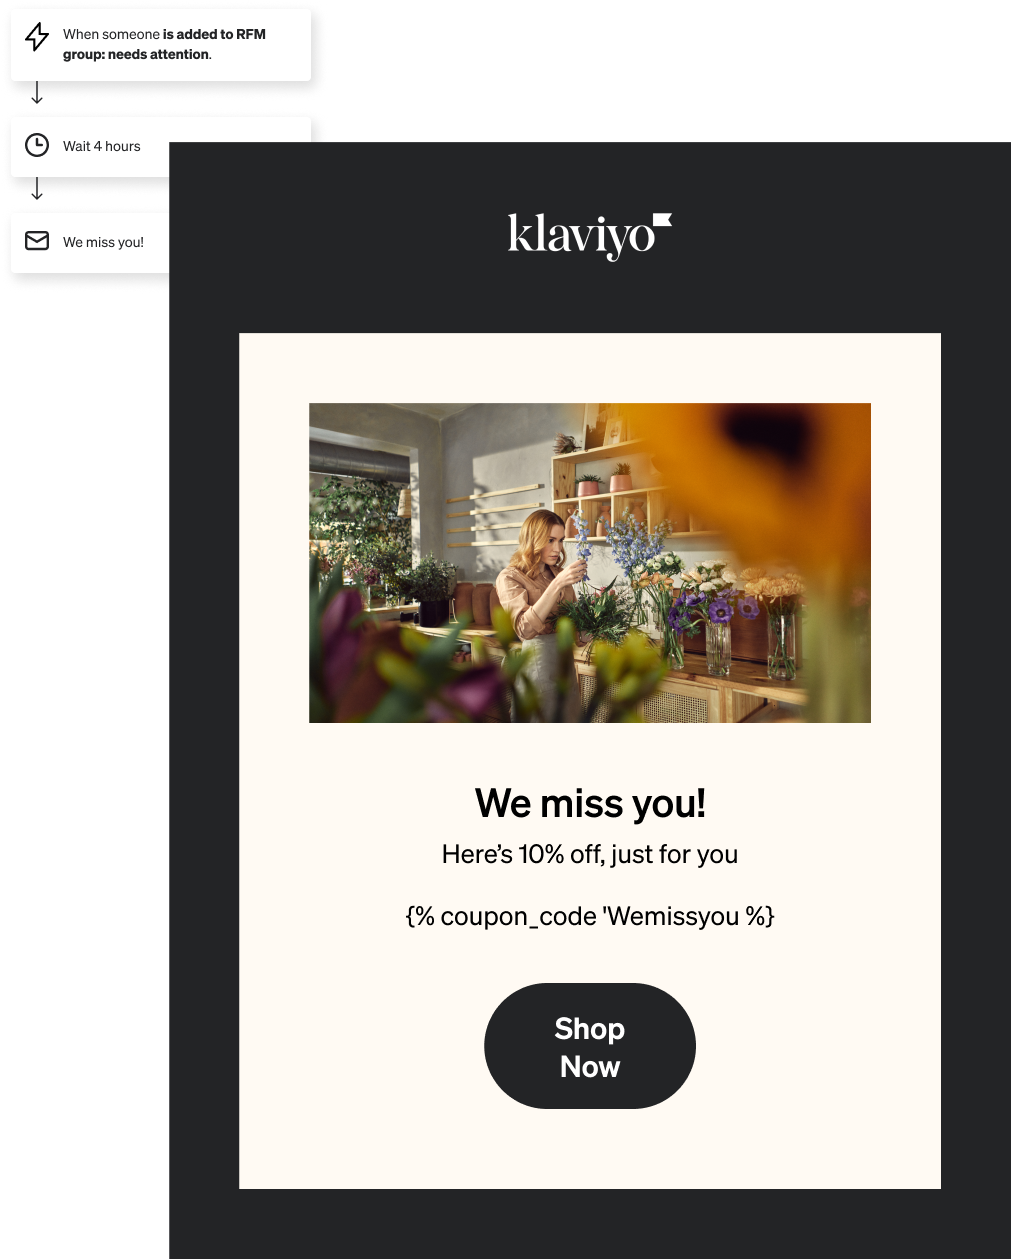Select the 'Here's 10% off, just for you' text

click(x=590, y=854)
